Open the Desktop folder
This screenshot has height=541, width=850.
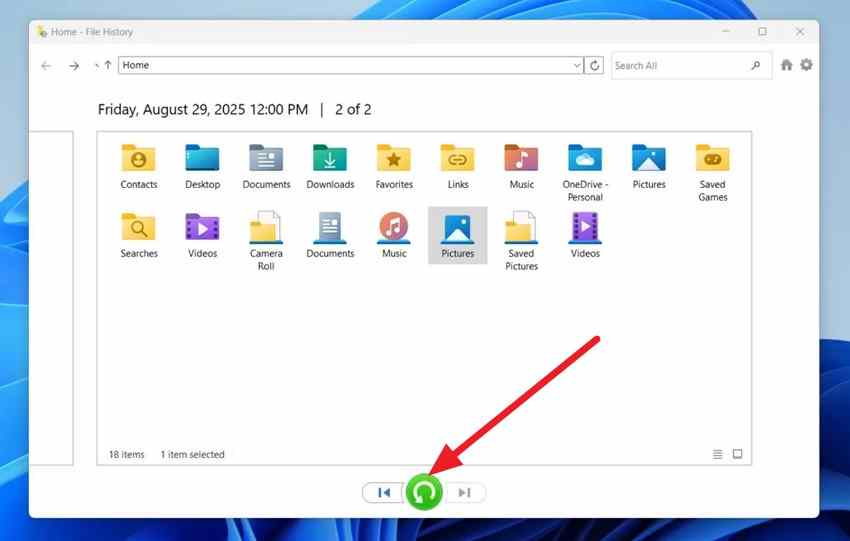click(x=202, y=166)
